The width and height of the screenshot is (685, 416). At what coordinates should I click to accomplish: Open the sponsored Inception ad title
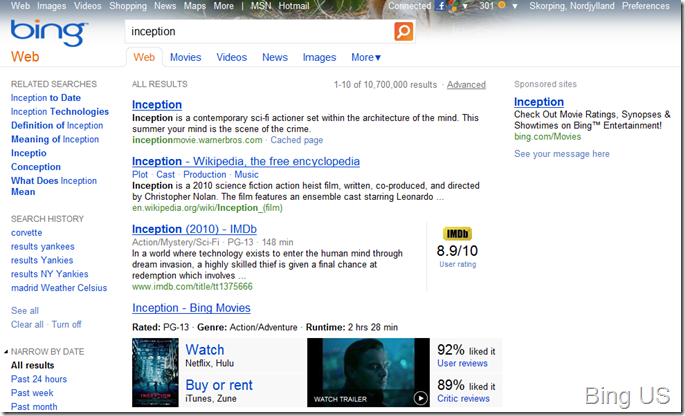pyautogui.click(x=539, y=102)
